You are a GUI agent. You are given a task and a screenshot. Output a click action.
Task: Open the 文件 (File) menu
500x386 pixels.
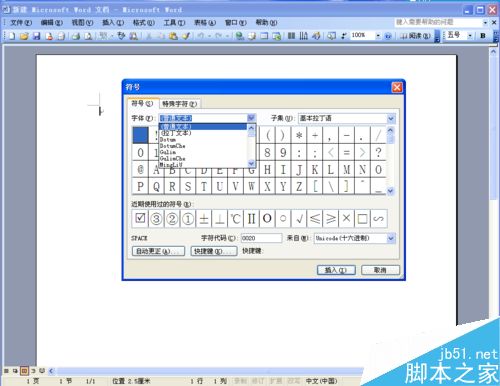point(21,23)
